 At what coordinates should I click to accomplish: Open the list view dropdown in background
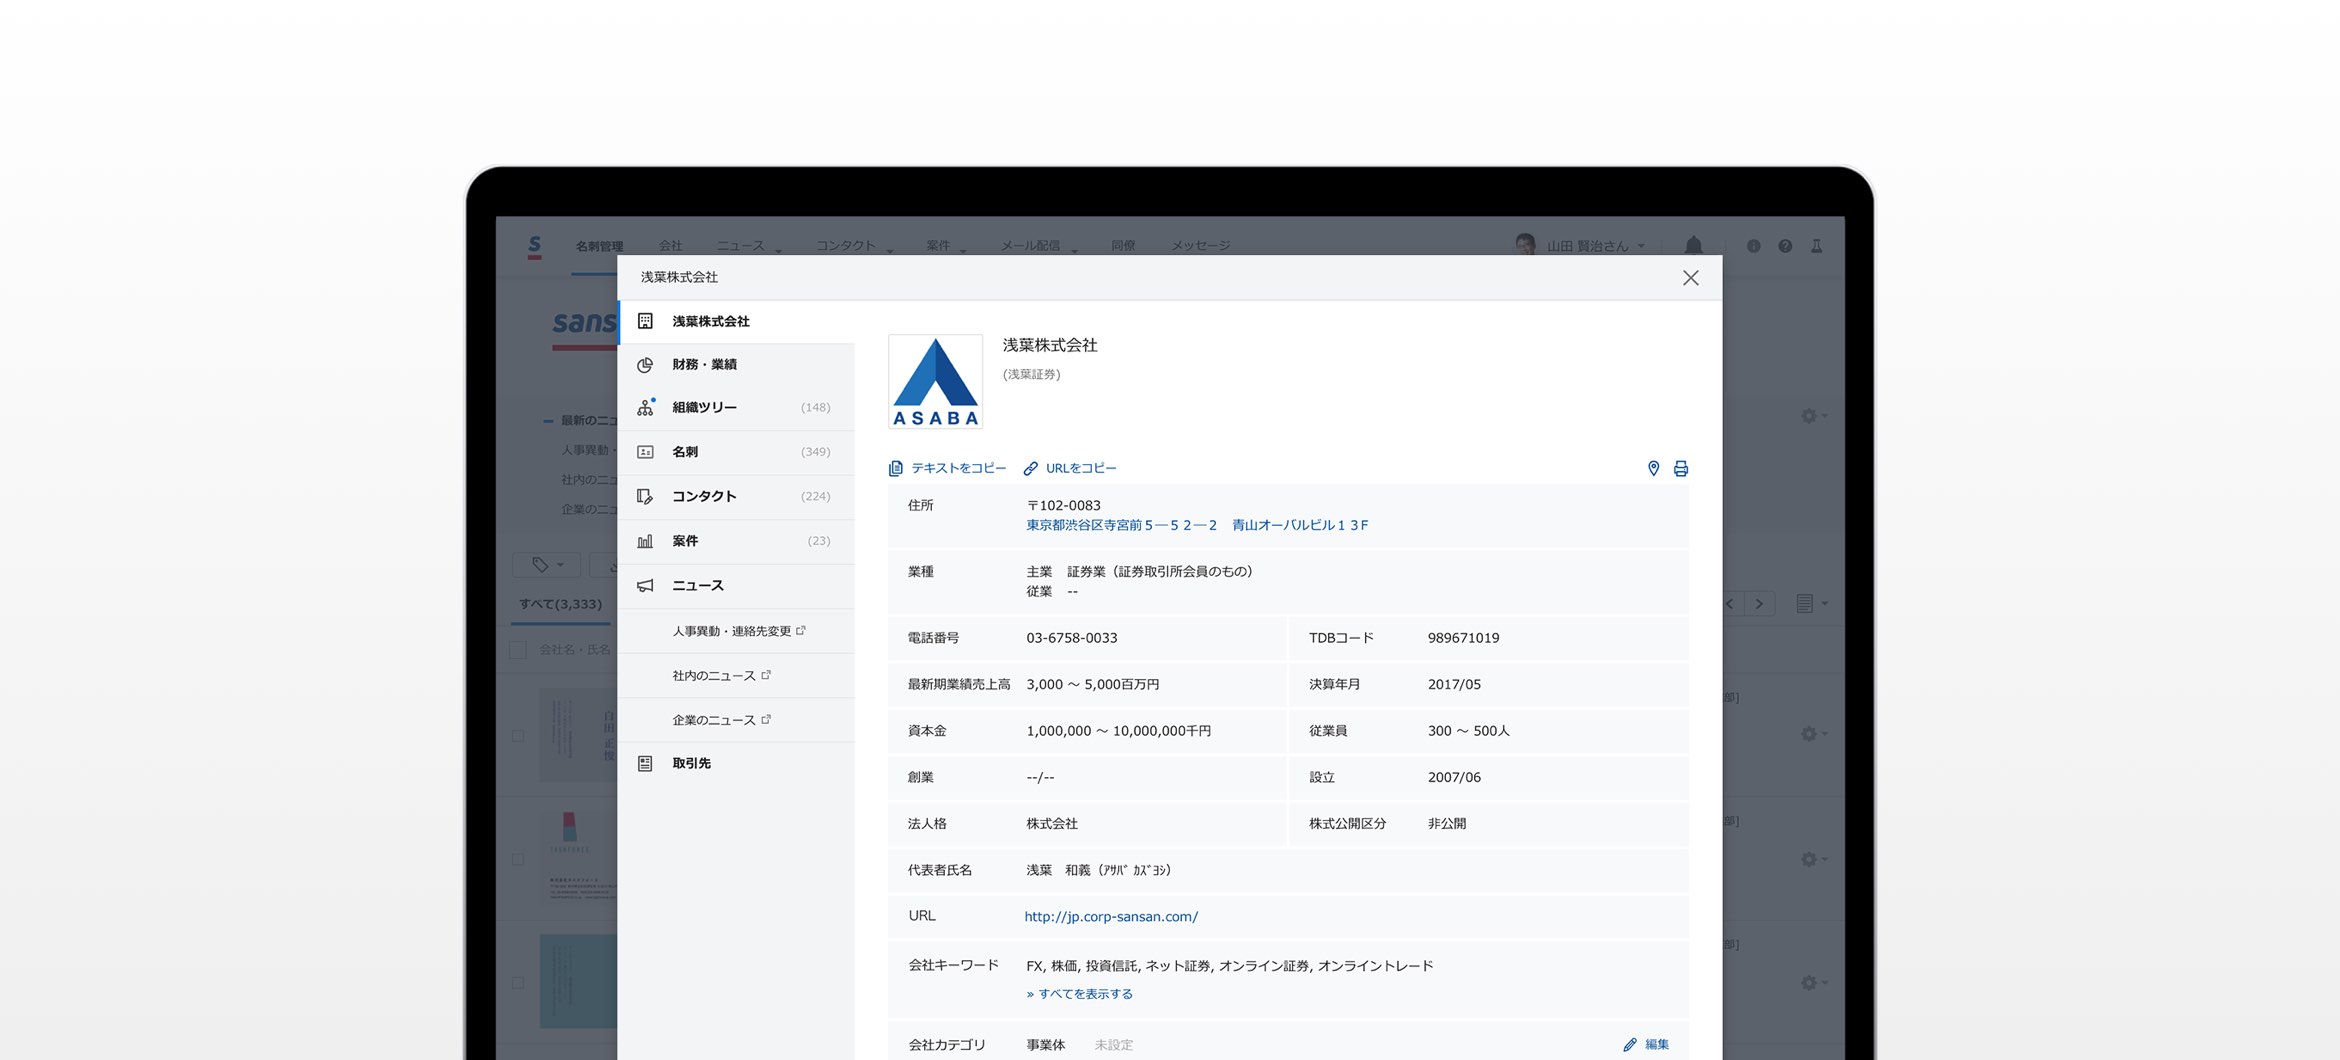(1812, 604)
